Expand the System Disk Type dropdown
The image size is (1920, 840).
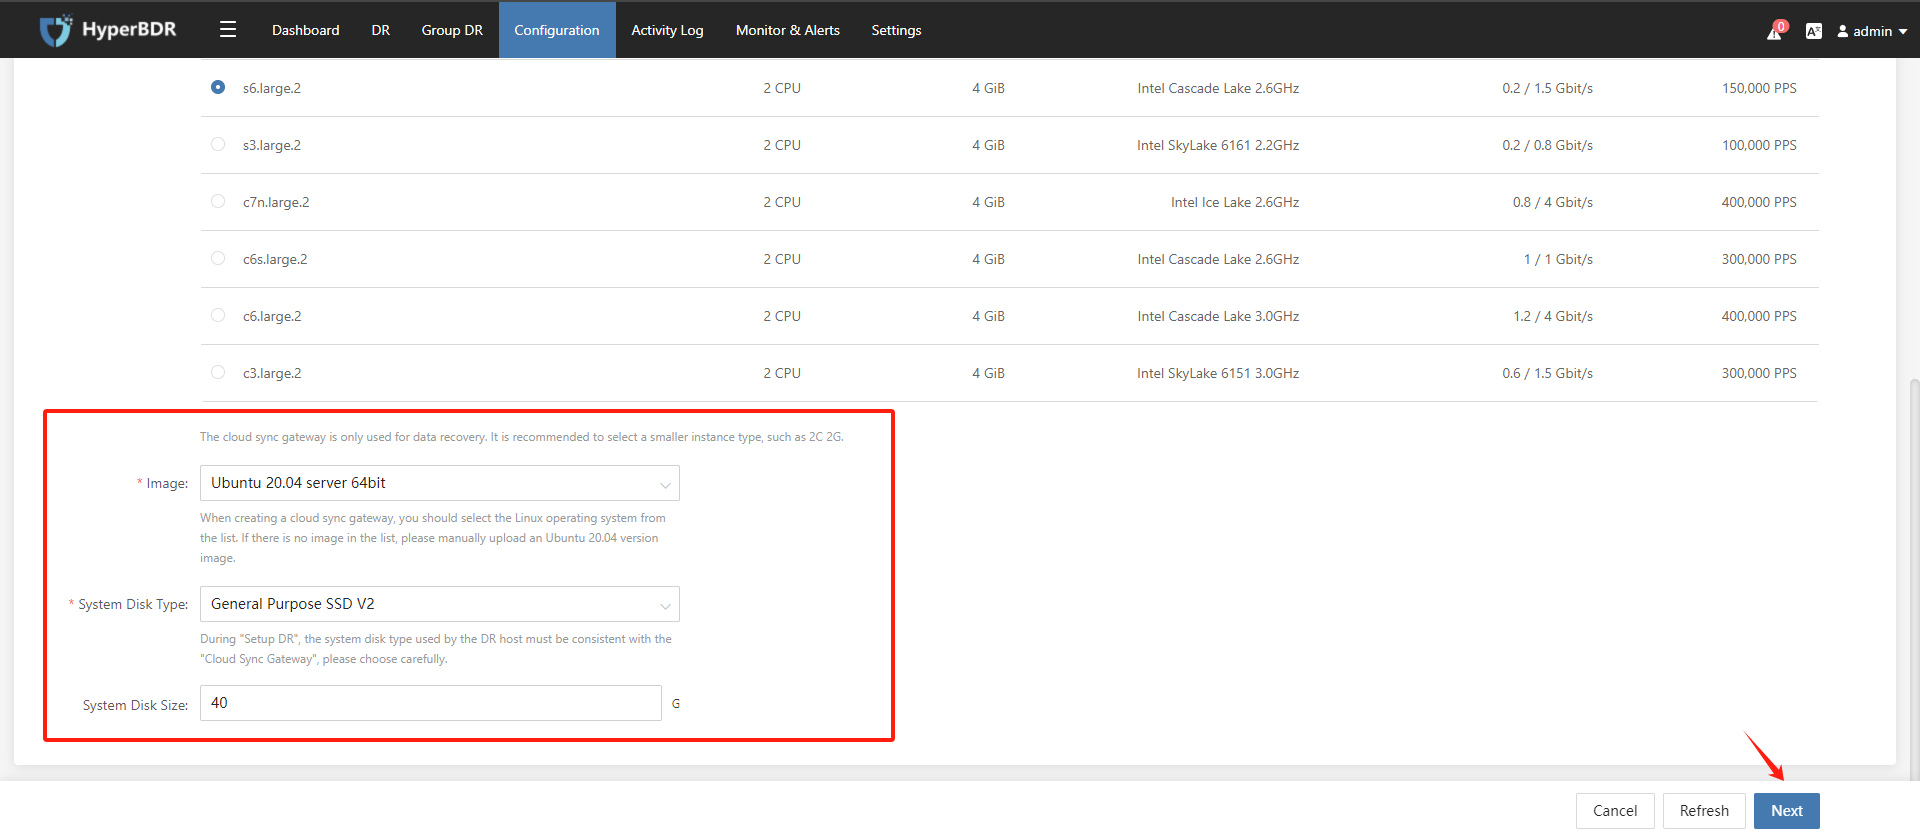tap(440, 604)
